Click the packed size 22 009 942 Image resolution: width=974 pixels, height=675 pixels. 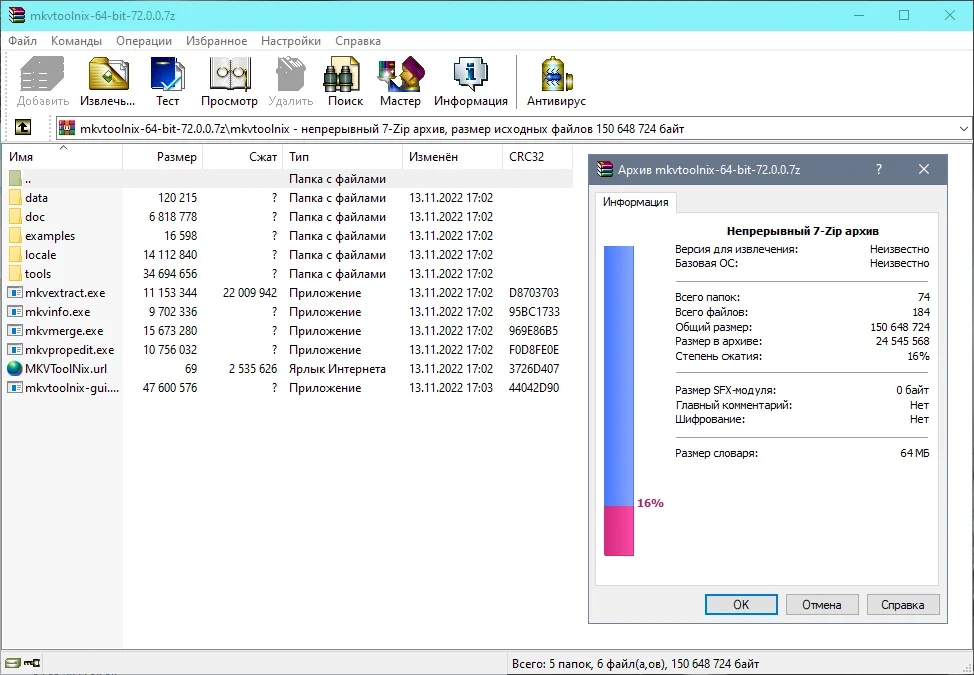[250, 292]
